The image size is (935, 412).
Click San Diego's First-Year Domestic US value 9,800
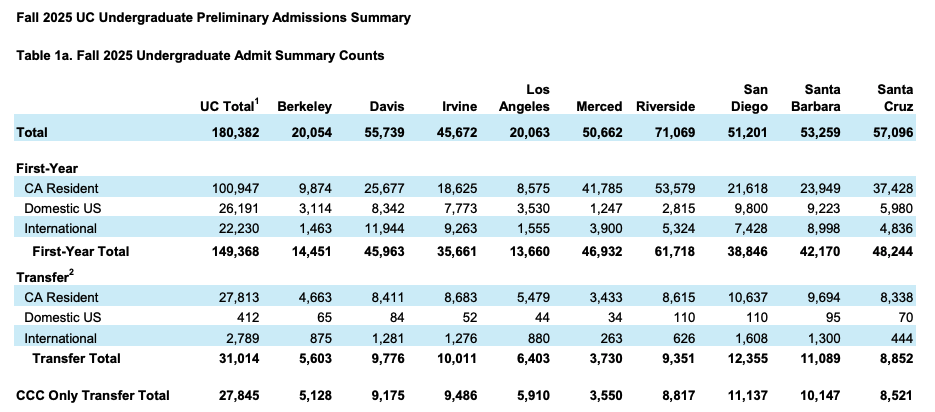pos(751,209)
